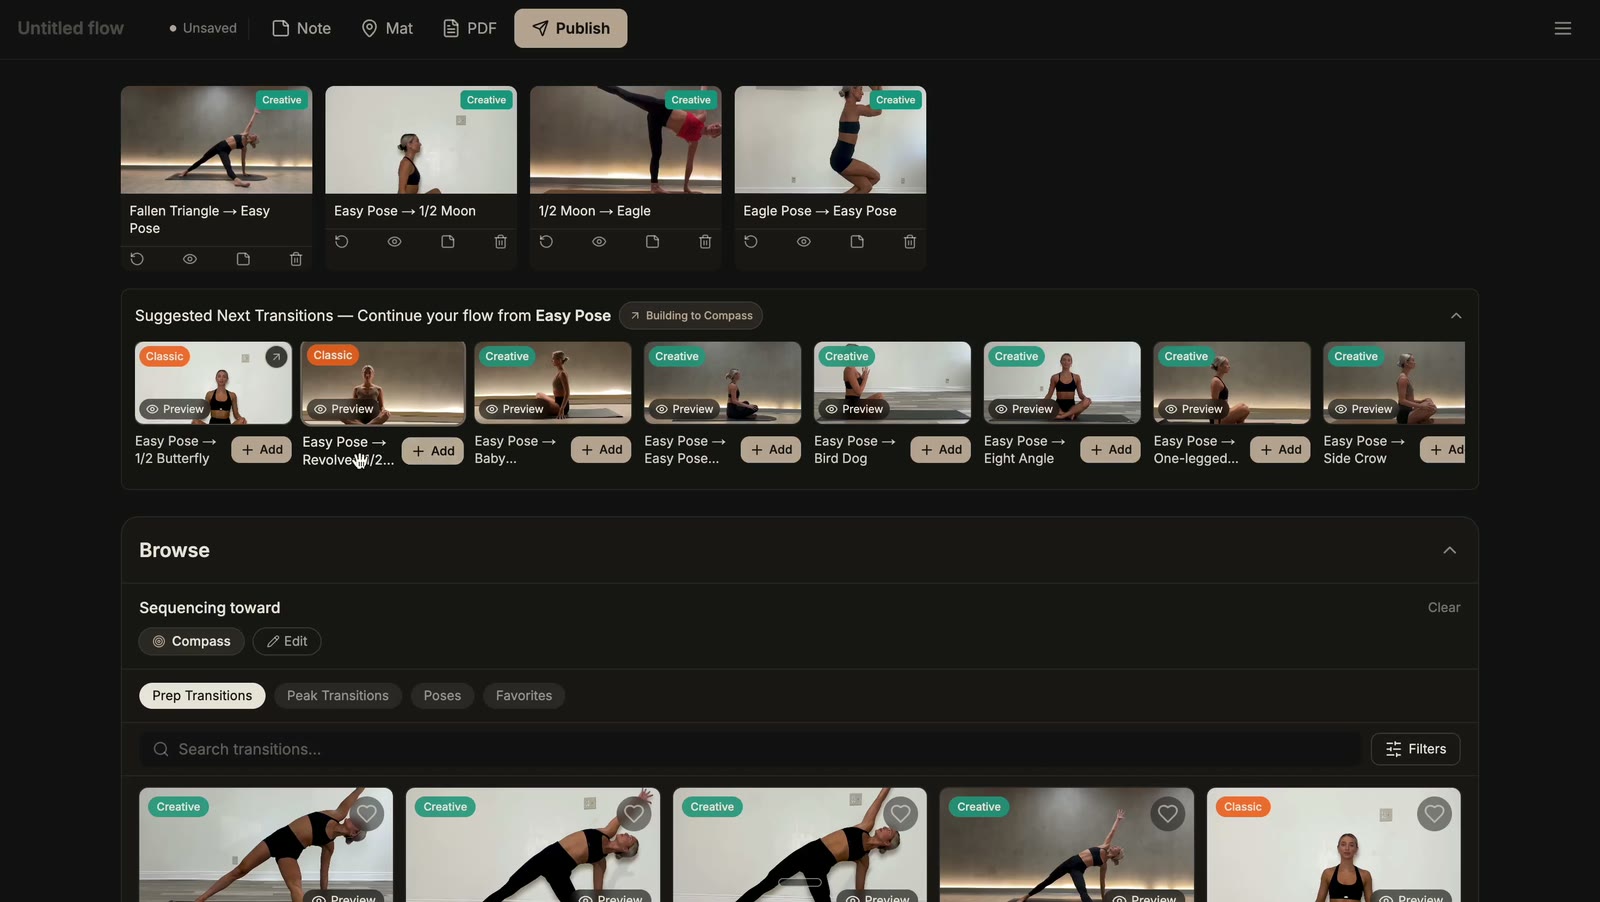1600x902 pixels.
Task: Switch to Prep Transitions tab
Action: [202, 696]
